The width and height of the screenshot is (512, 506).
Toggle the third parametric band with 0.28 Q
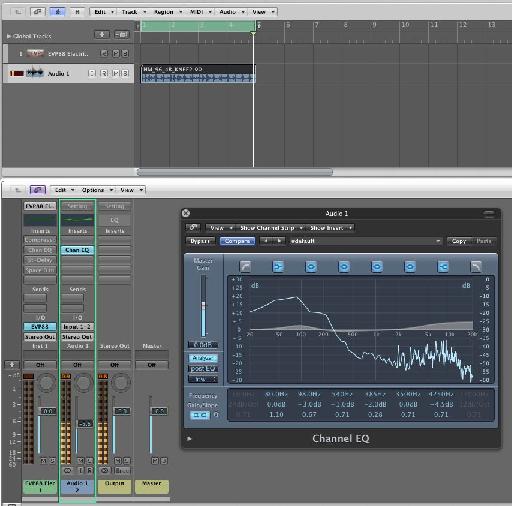click(377, 266)
